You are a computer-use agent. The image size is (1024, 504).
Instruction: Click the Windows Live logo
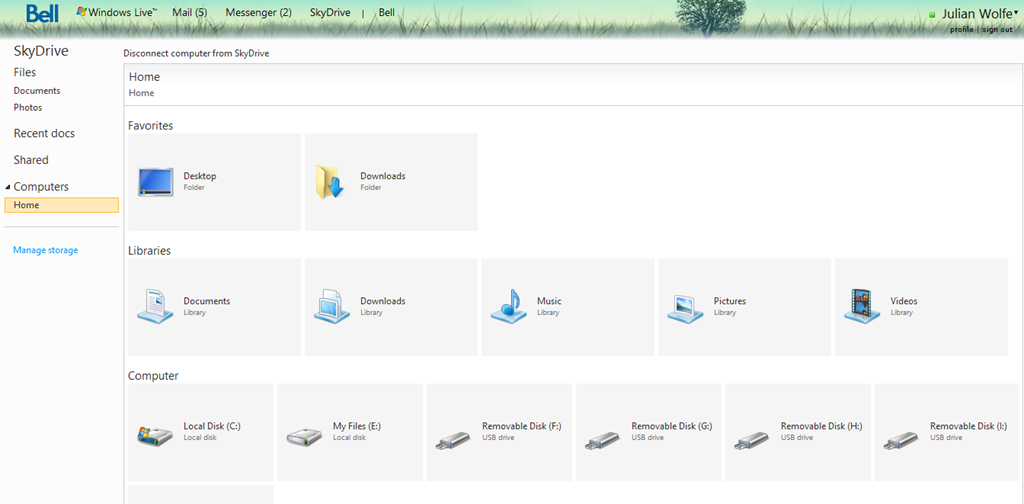point(117,12)
